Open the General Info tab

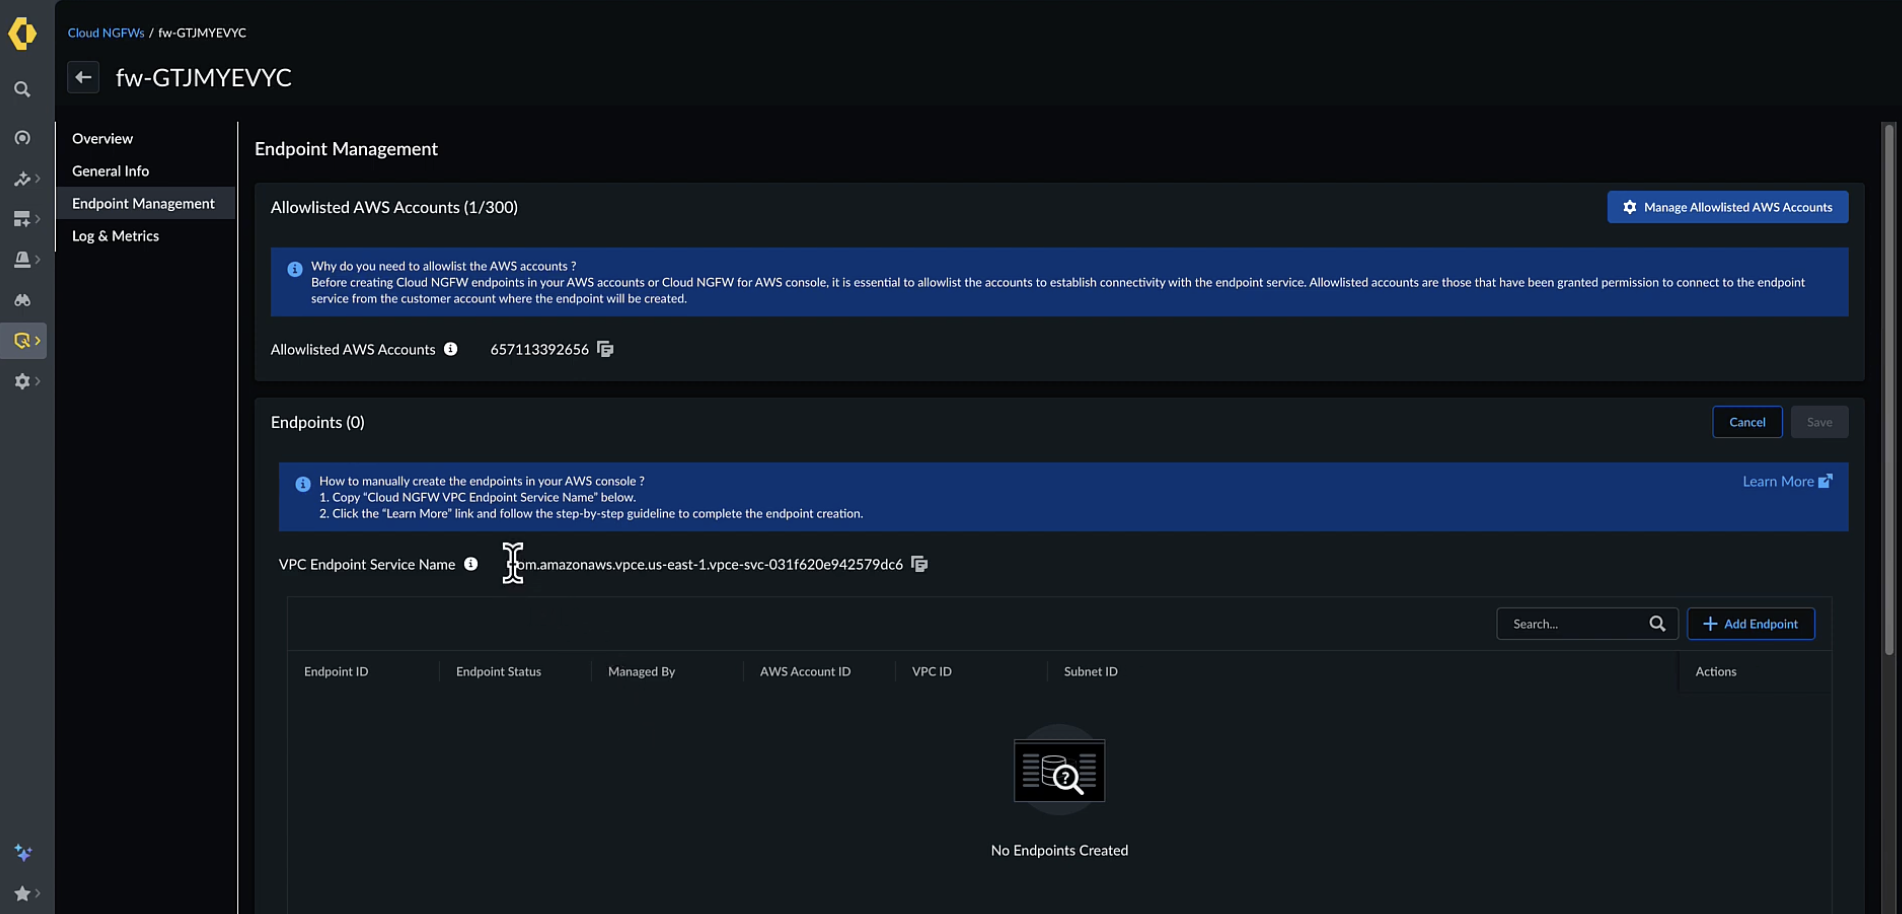tap(110, 171)
